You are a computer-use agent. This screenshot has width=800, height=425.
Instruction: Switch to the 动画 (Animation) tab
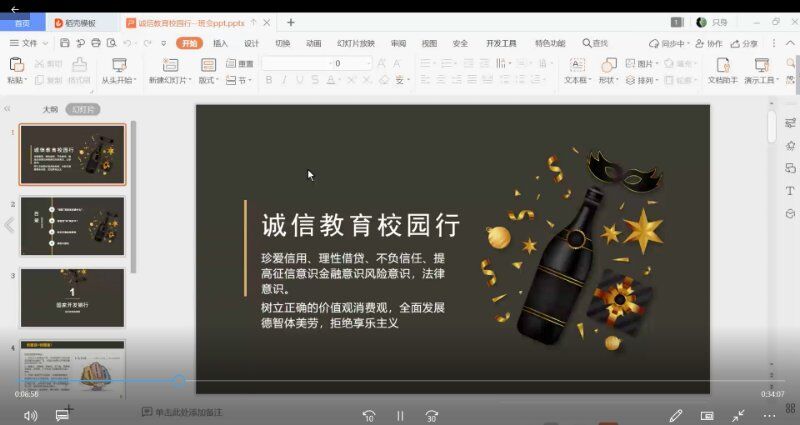tap(313, 43)
